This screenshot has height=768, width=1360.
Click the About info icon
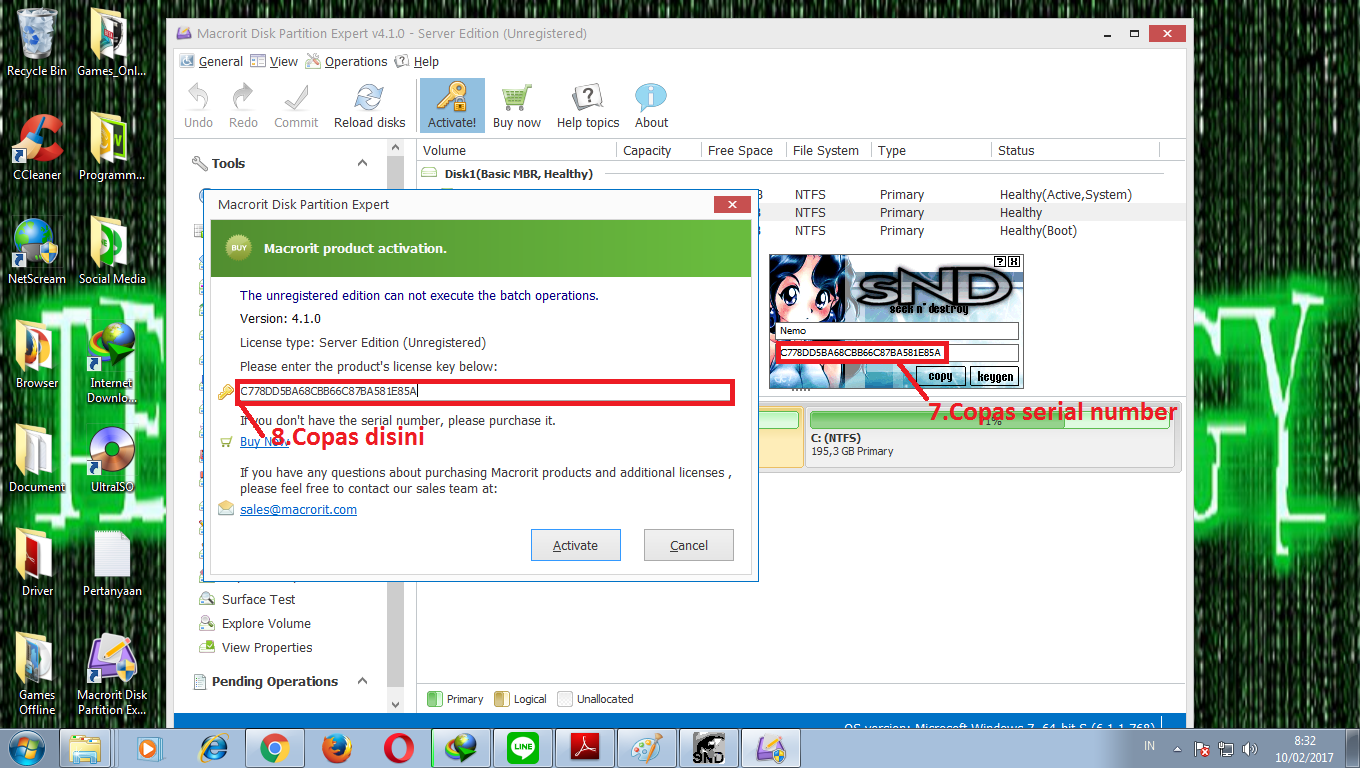pos(651,98)
